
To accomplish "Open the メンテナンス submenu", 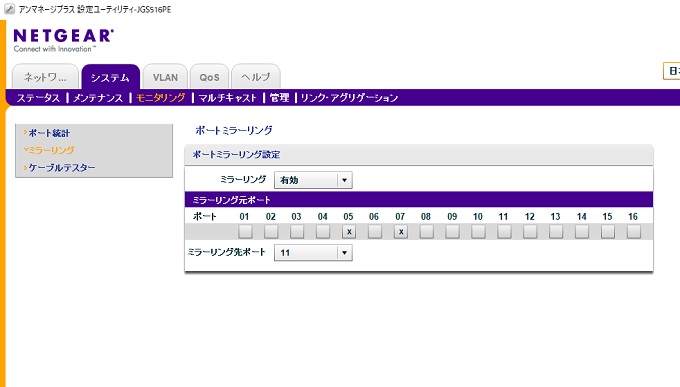I will coord(98,98).
